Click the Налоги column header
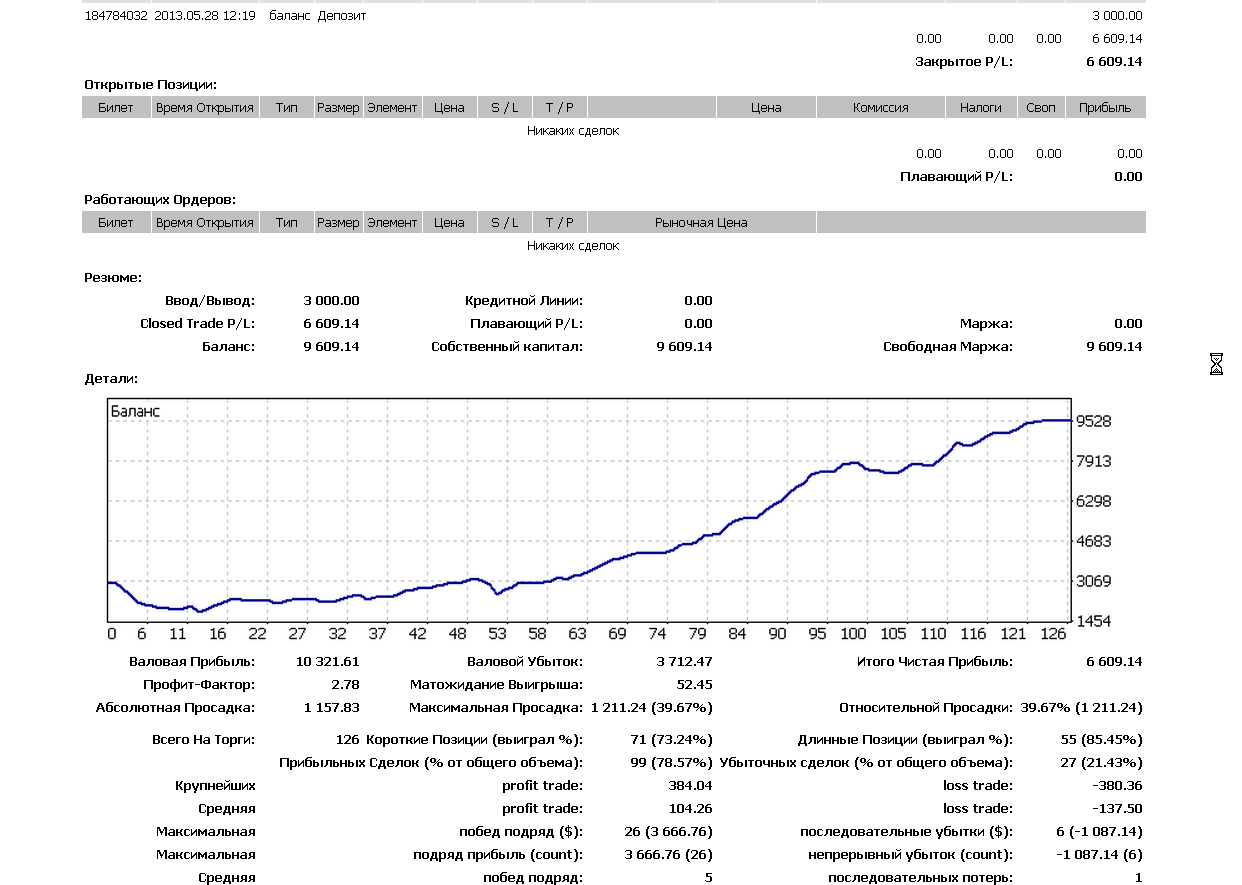 pyautogui.click(x=981, y=107)
